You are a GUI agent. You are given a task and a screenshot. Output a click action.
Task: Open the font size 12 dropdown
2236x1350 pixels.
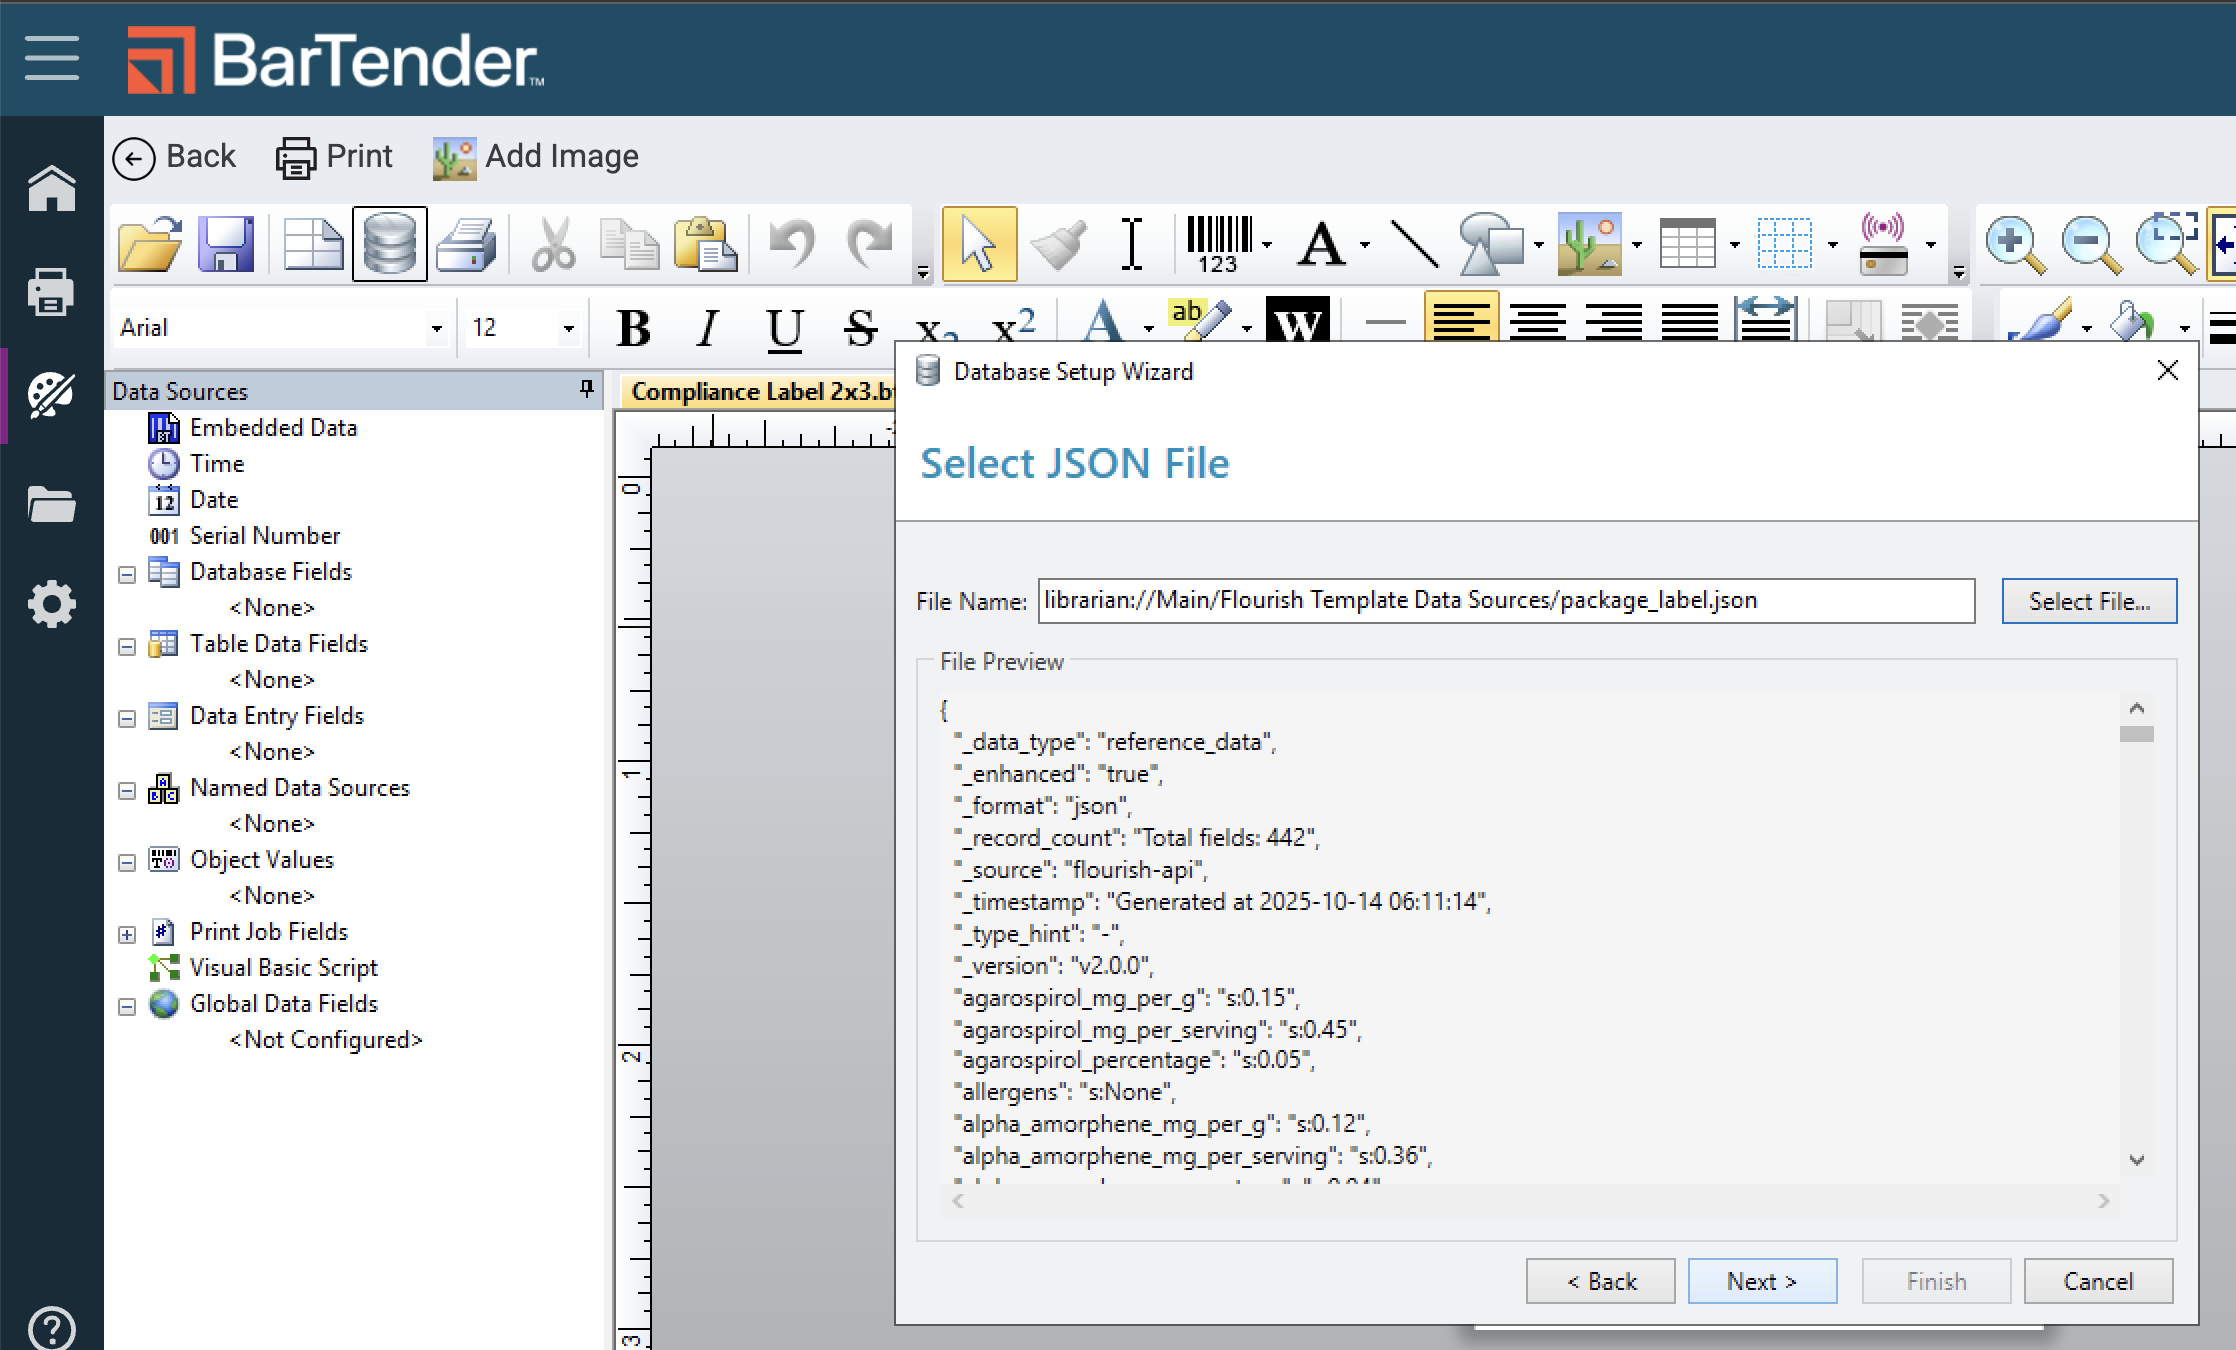[x=568, y=328]
